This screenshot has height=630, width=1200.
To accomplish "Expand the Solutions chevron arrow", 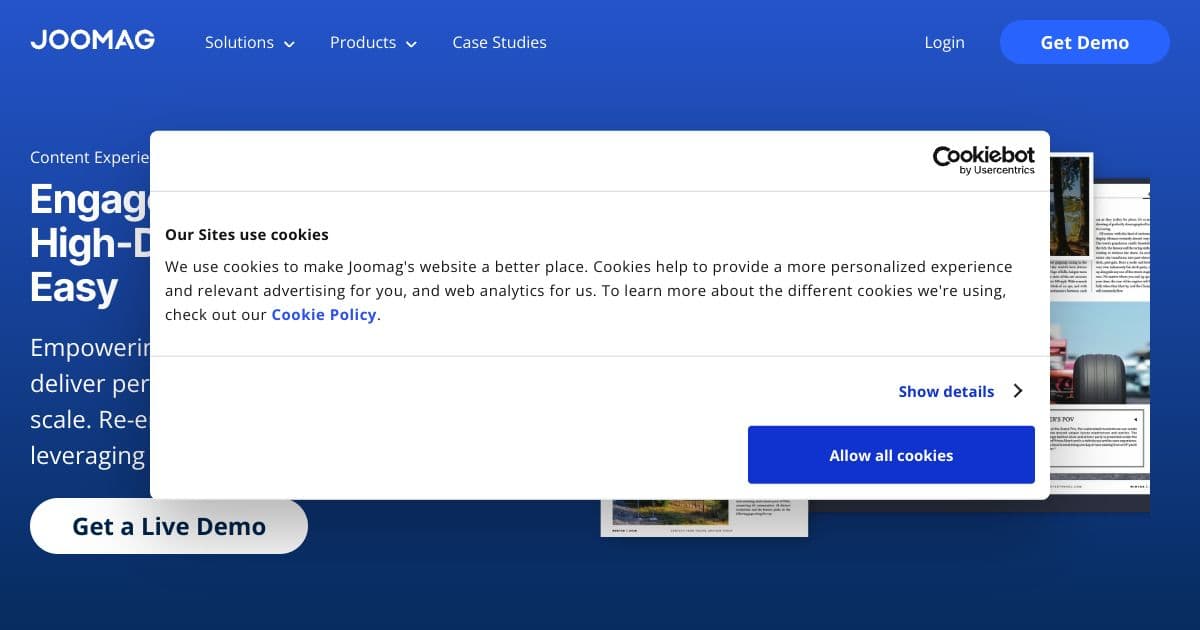I will [x=290, y=44].
